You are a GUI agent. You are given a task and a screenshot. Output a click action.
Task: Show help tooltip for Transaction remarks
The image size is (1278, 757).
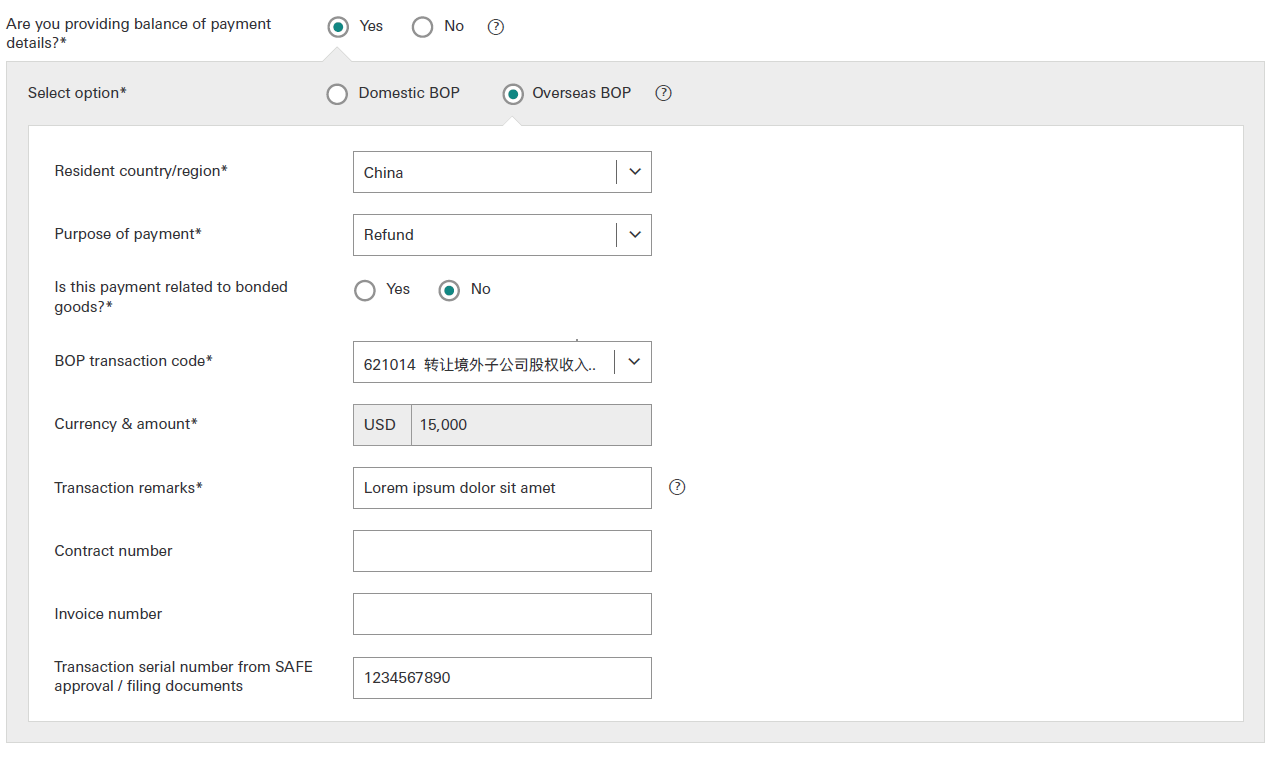pos(677,487)
